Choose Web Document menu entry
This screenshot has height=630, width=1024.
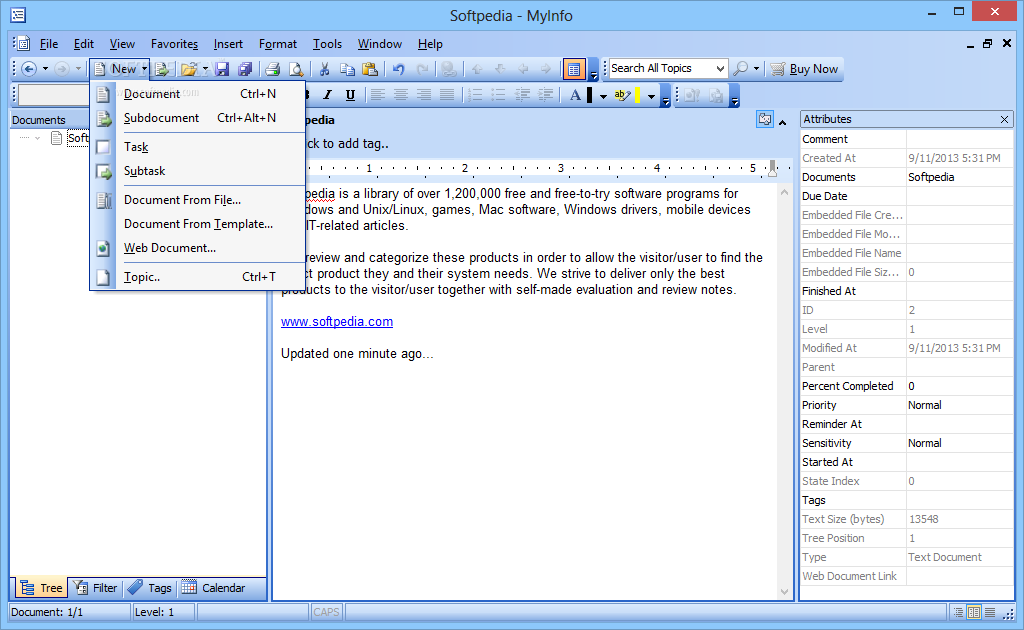click(198, 248)
